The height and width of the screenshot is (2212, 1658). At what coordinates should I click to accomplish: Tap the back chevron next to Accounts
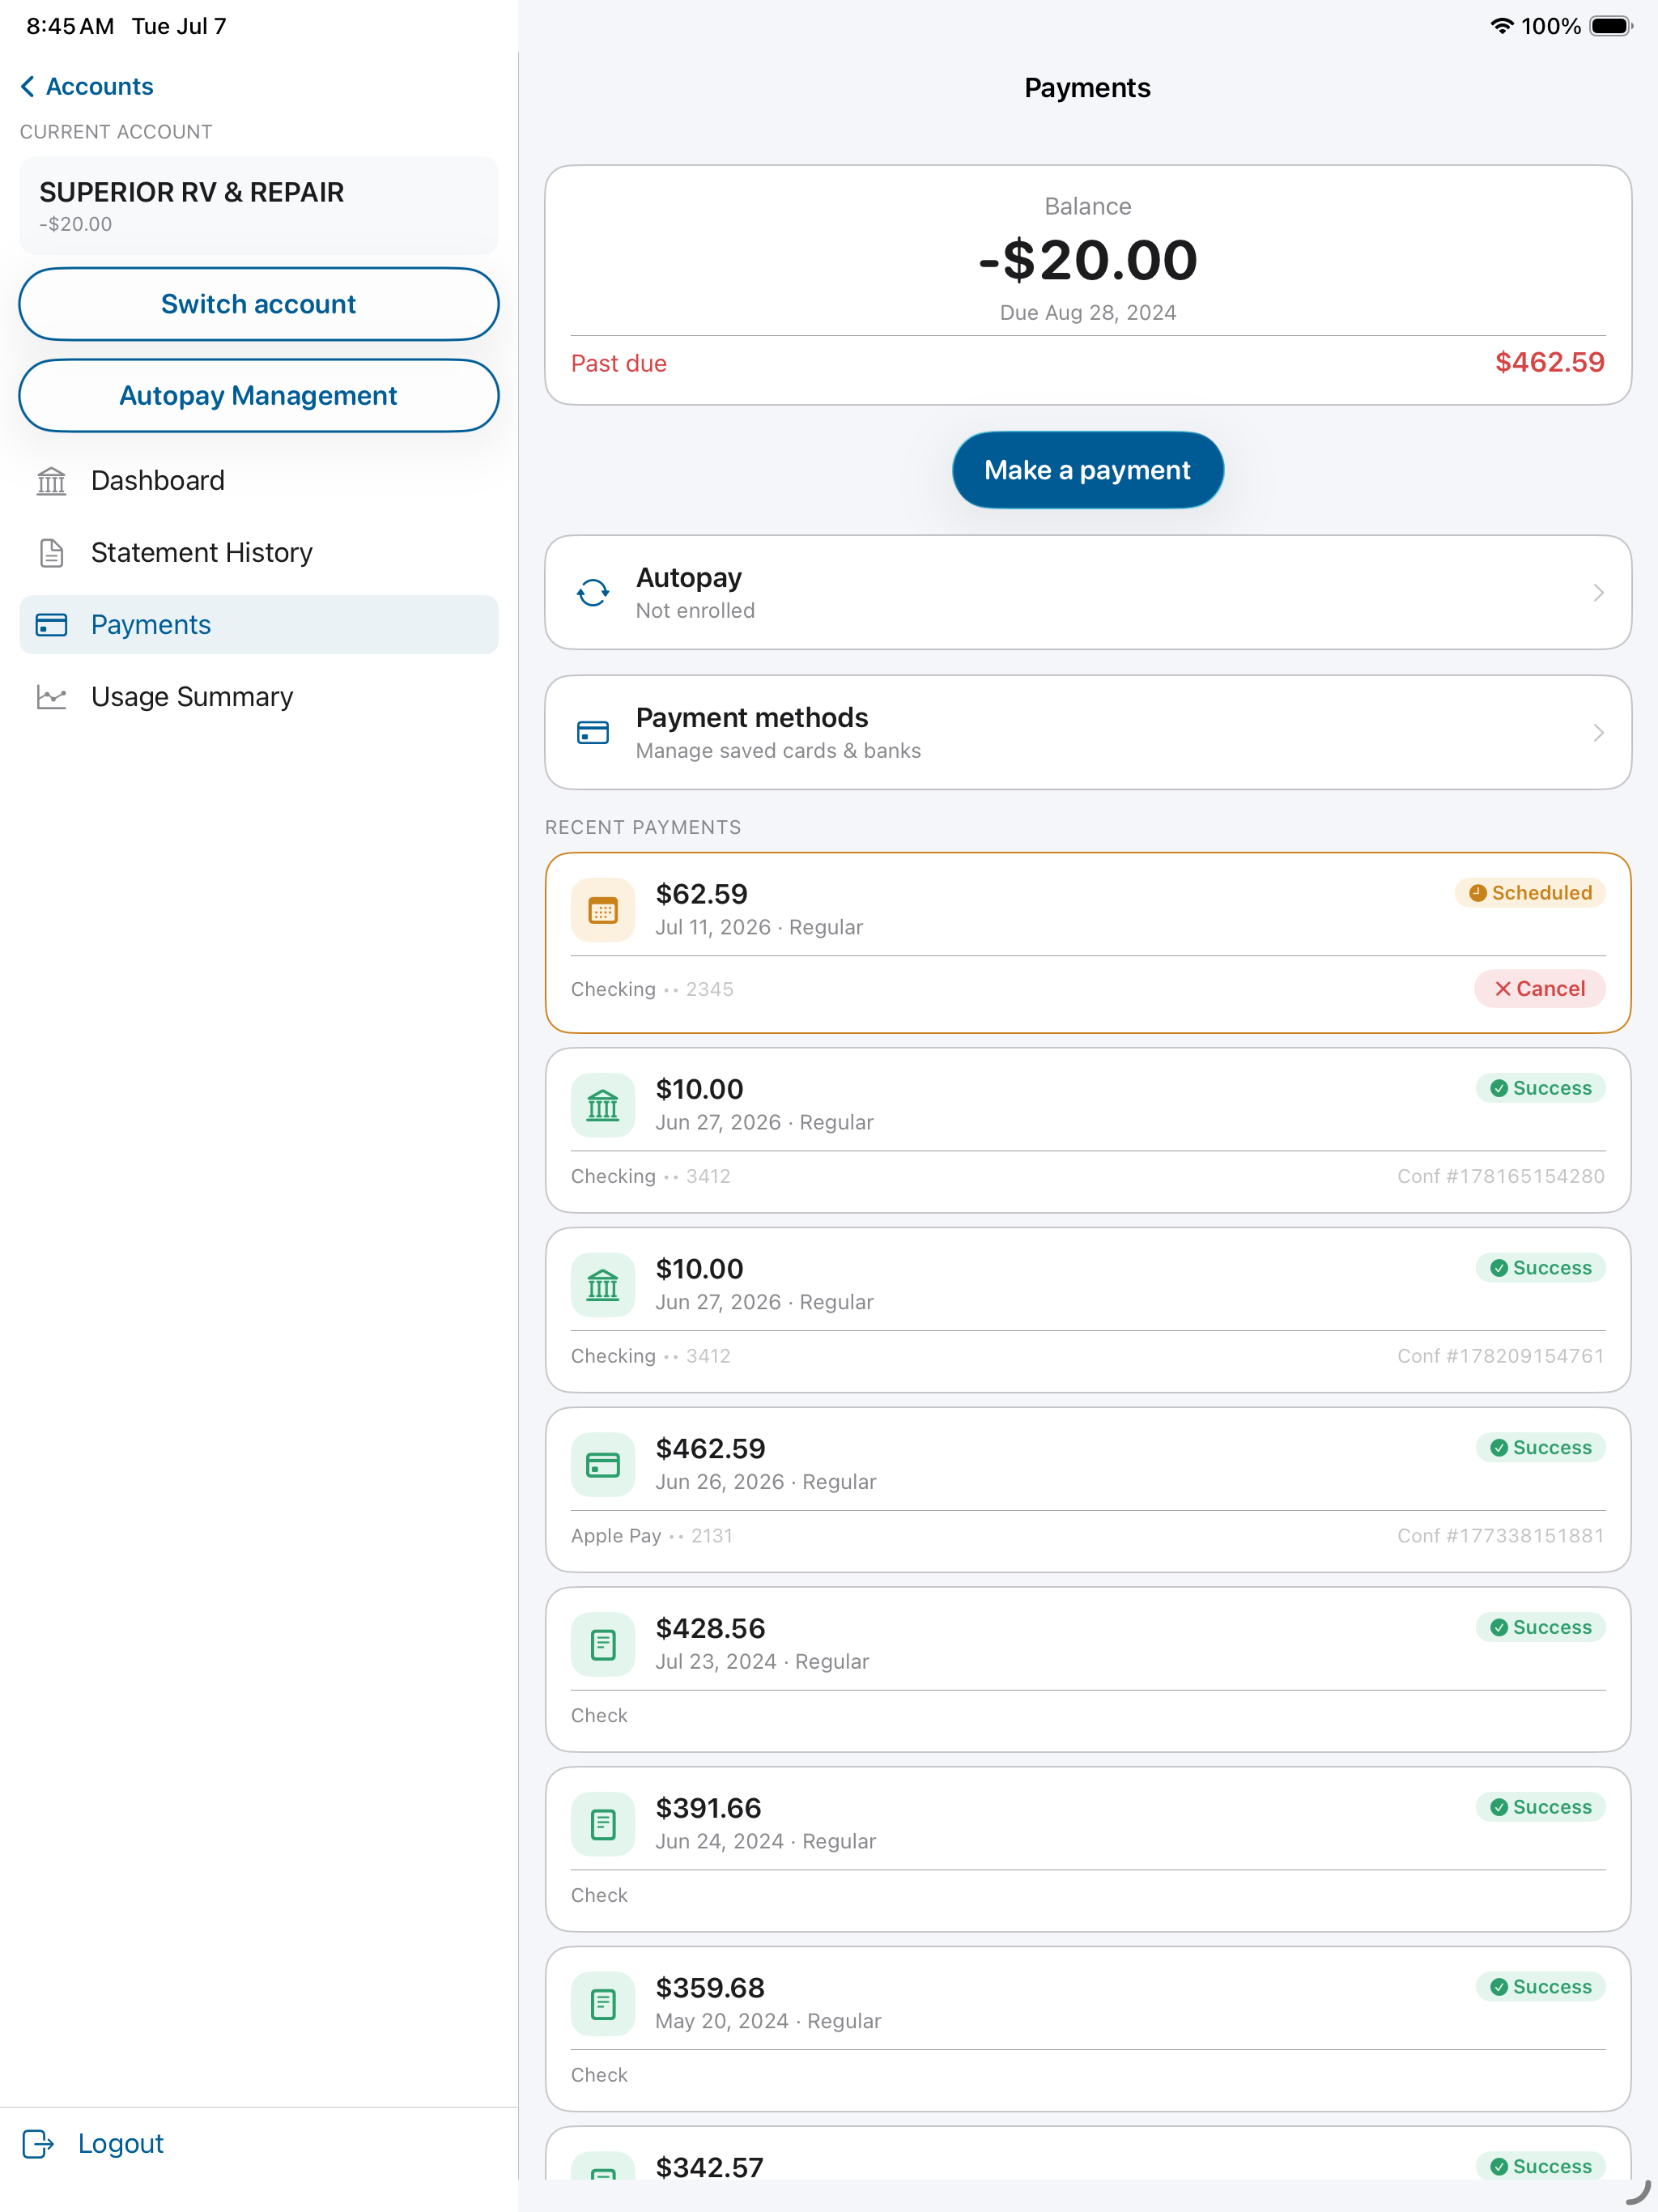pyautogui.click(x=27, y=87)
